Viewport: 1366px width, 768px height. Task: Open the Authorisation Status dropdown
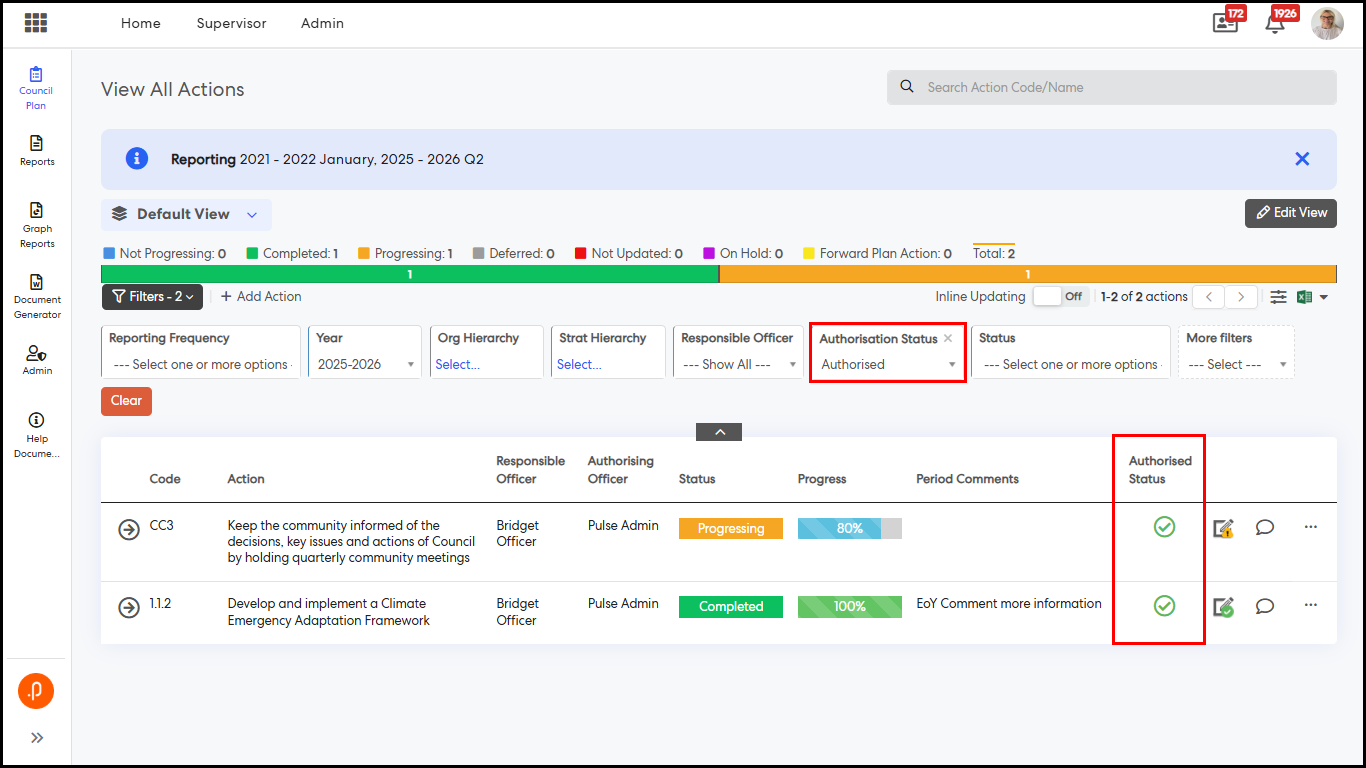point(888,365)
